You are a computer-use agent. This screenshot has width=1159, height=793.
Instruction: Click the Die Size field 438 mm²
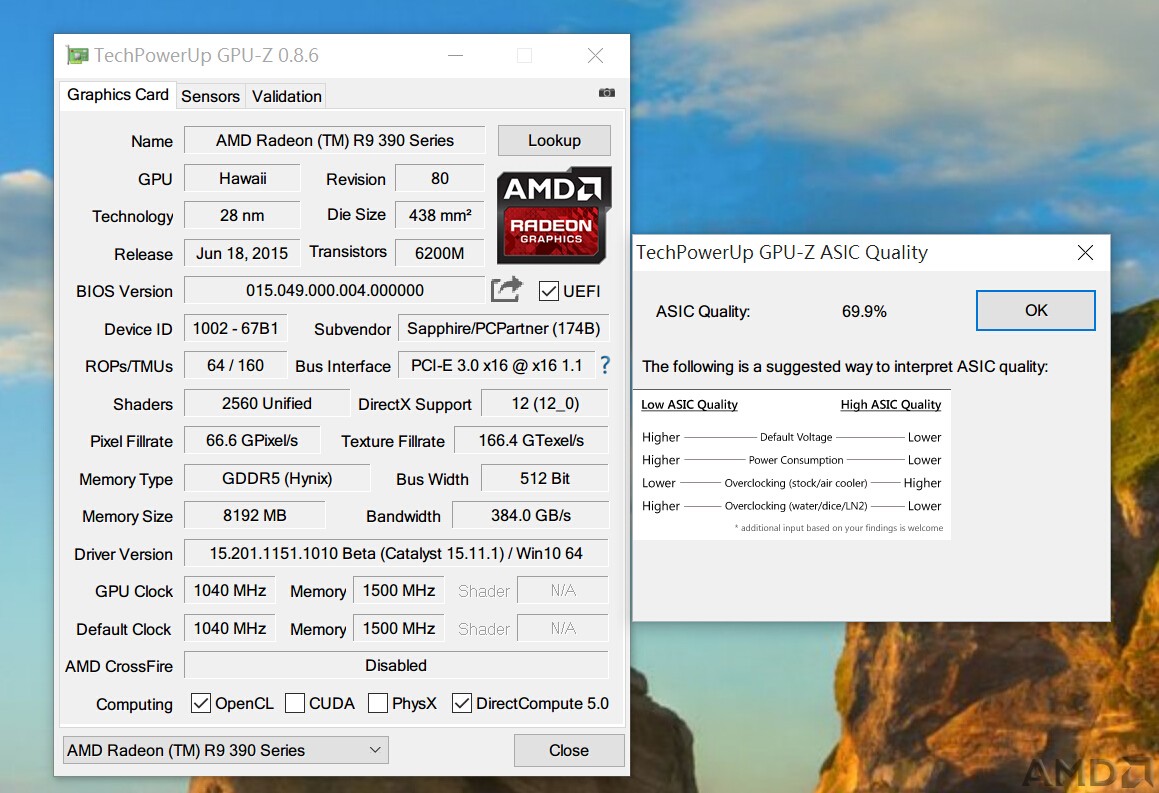[x=440, y=215]
